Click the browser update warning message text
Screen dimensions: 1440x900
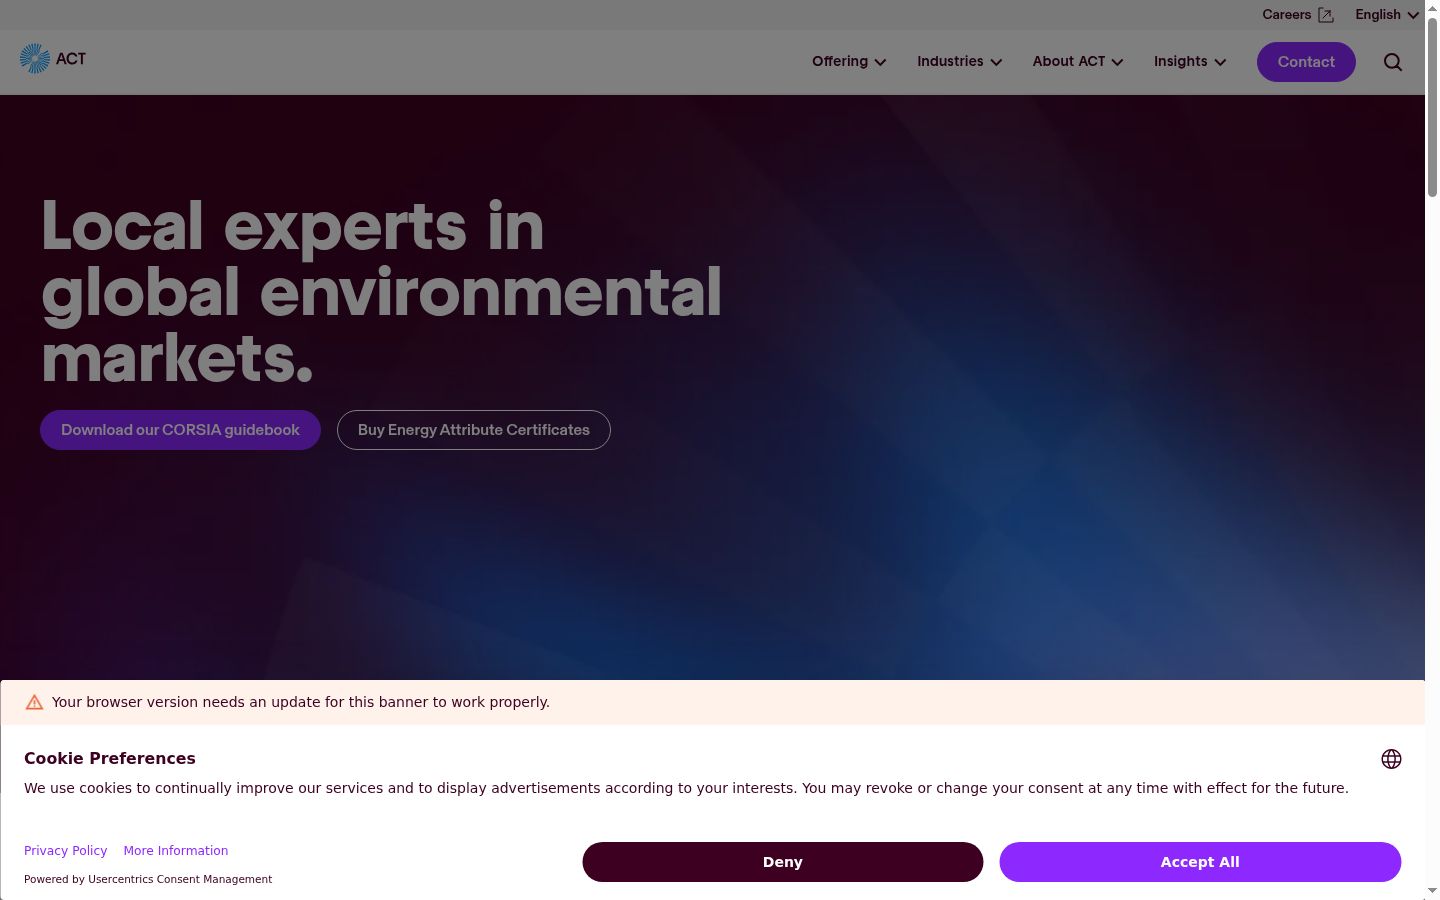(x=301, y=702)
